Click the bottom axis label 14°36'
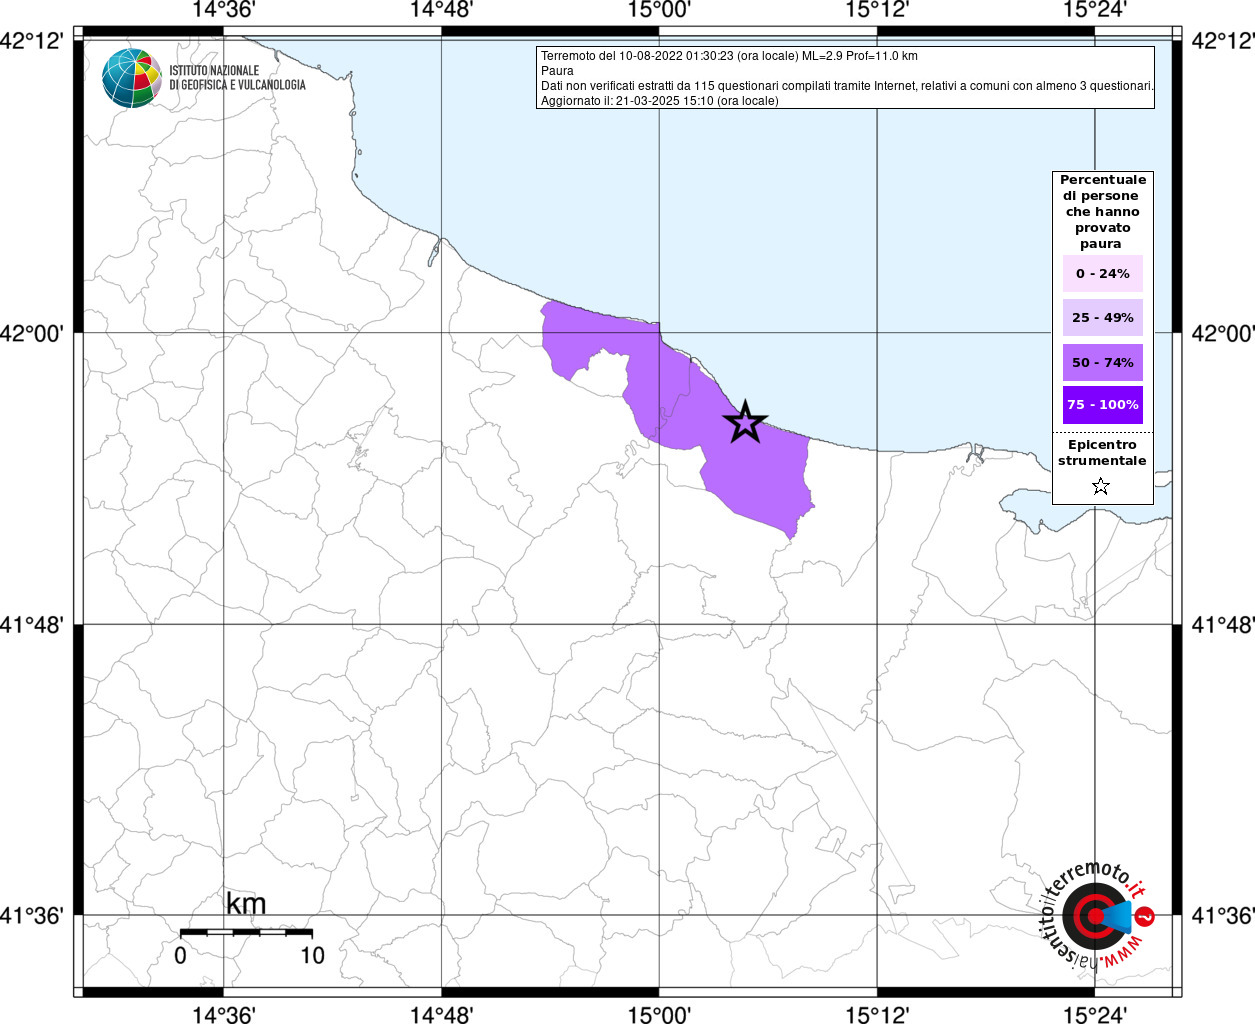 pyautogui.click(x=224, y=1014)
